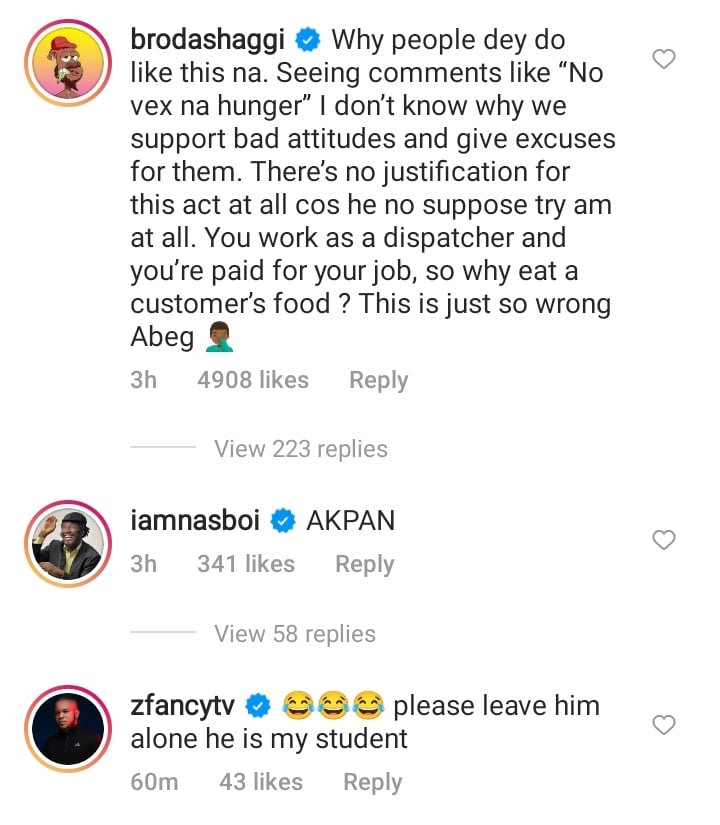Expand View 58 replies

point(295,633)
